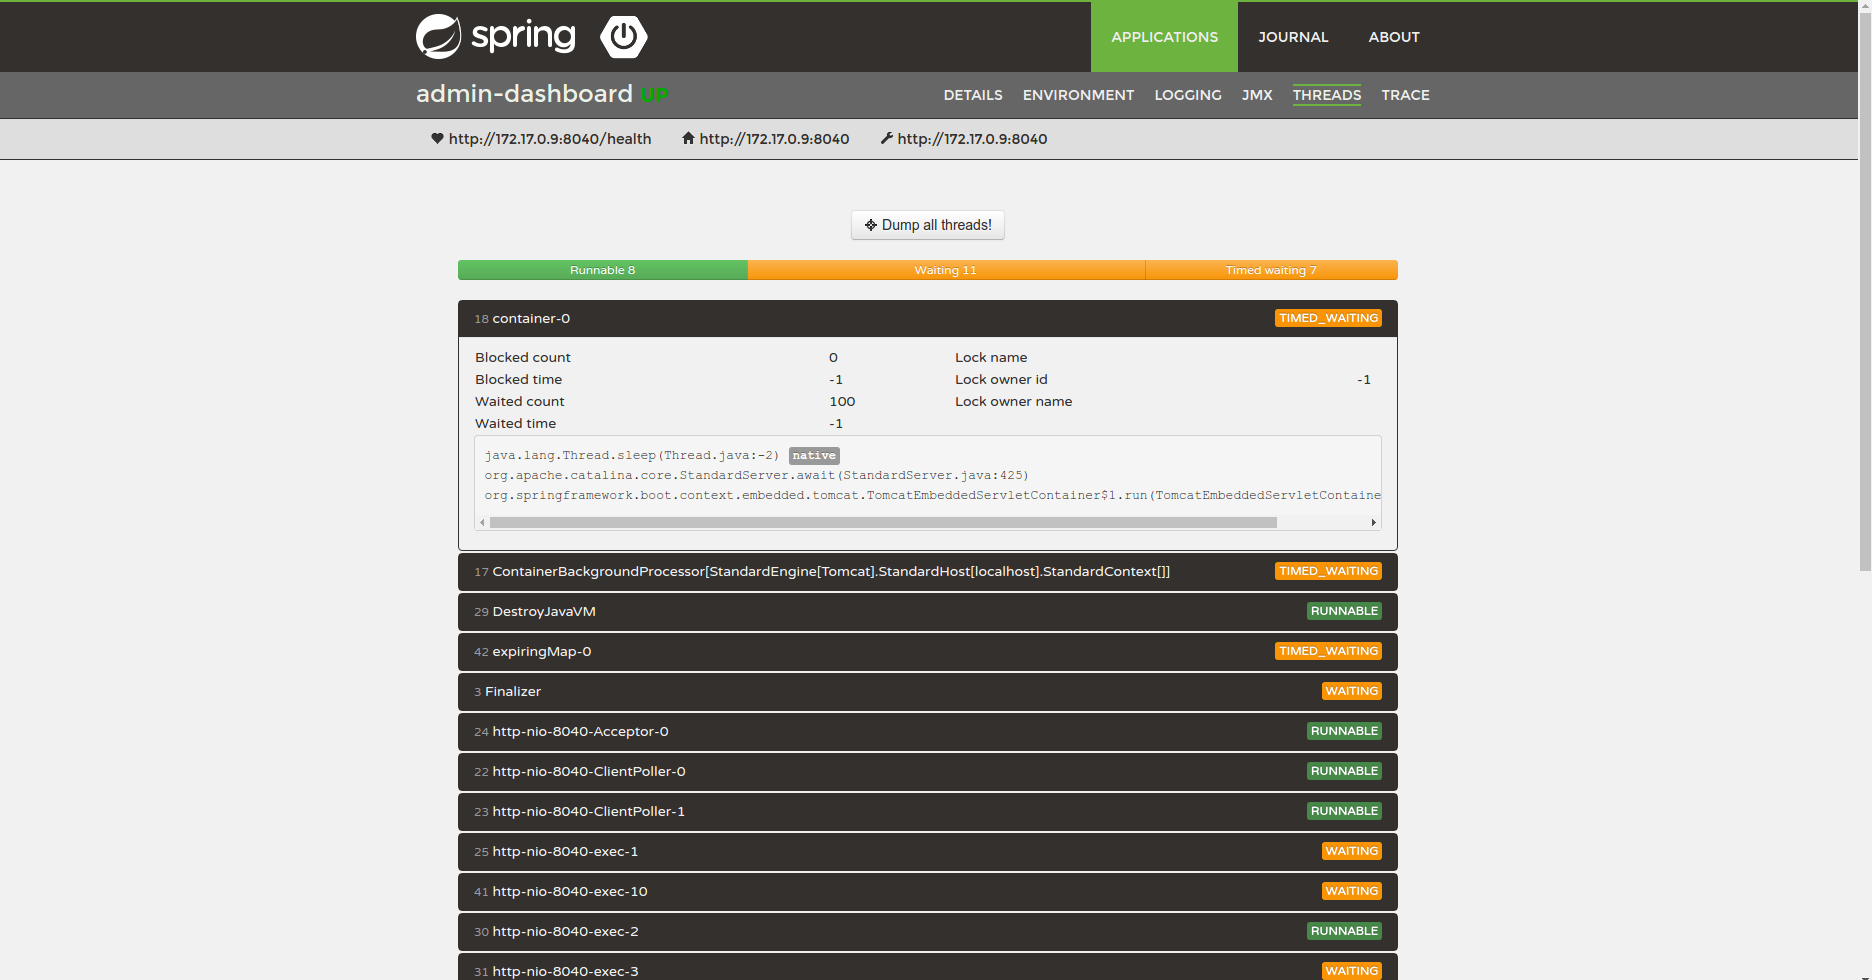Open the health endpoint link

[x=549, y=139]
